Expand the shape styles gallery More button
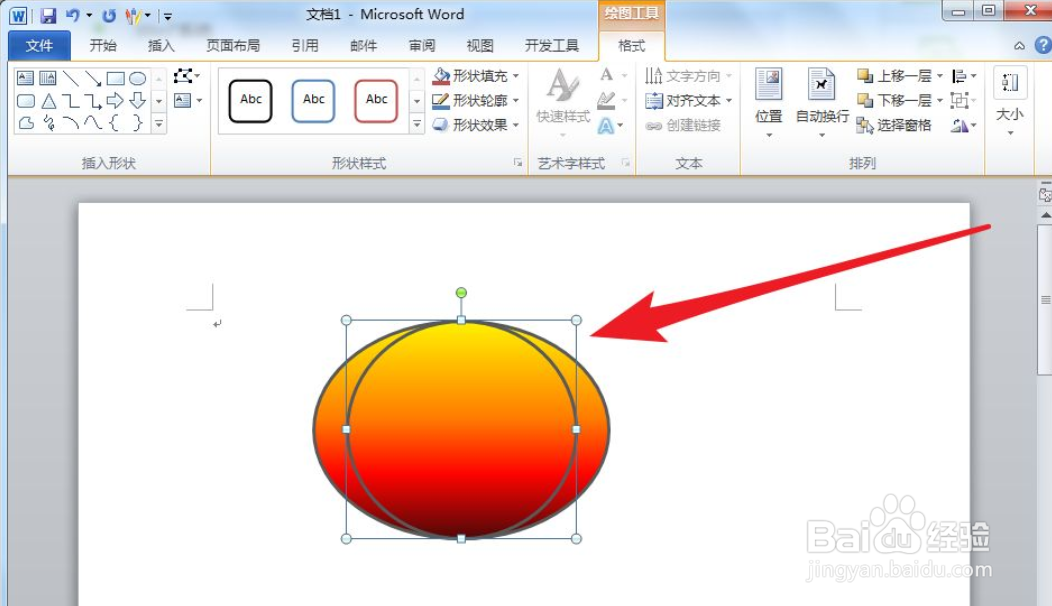Screen dimensions: 1052x606 (x=417, y=124)
